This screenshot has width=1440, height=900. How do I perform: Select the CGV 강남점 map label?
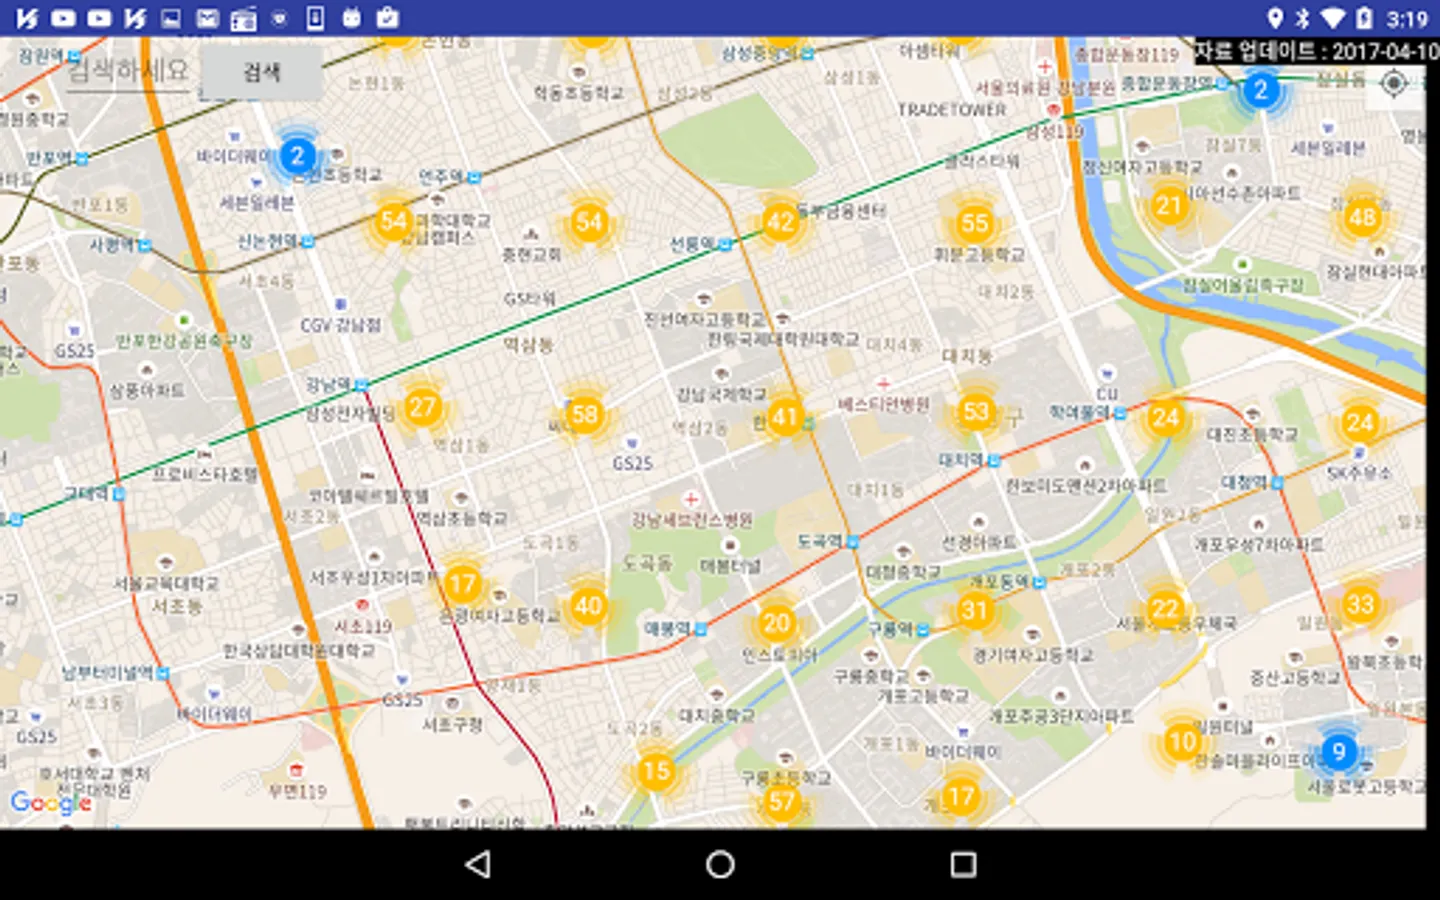click(x=341, y=325)
